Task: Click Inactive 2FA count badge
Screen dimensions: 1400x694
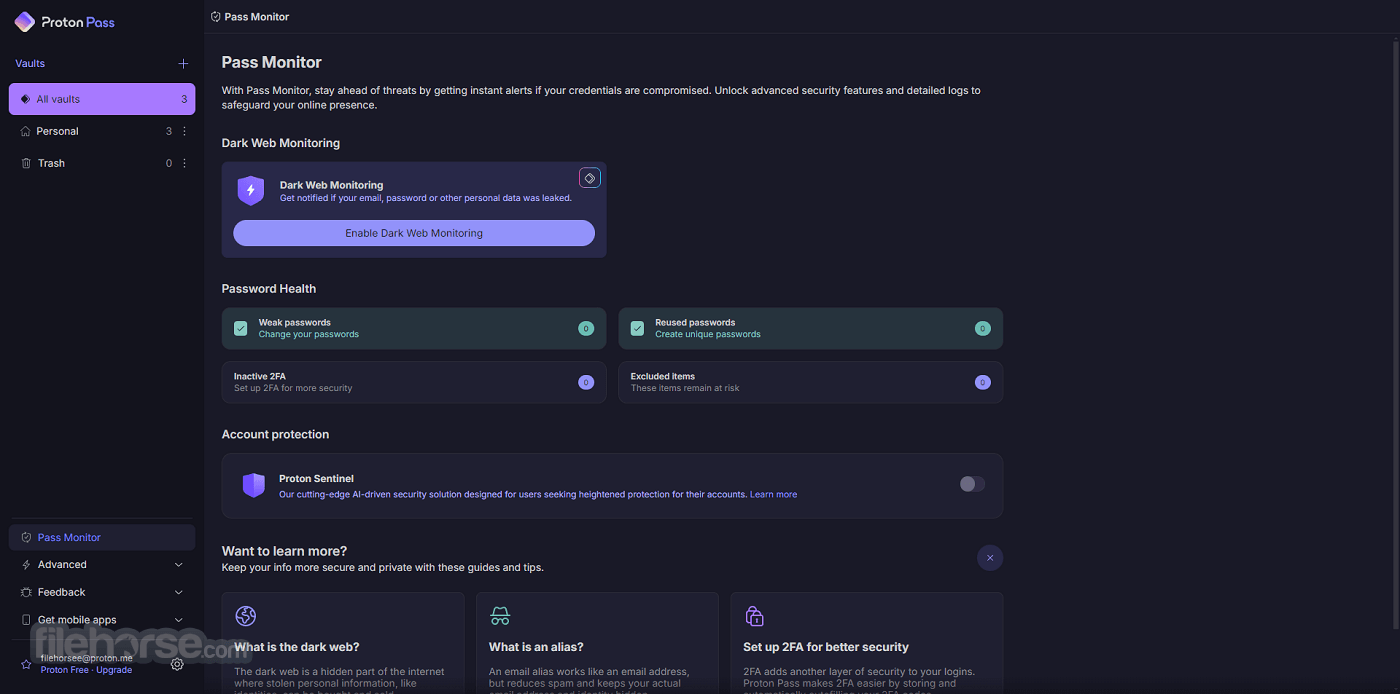Action: [586, 382]
